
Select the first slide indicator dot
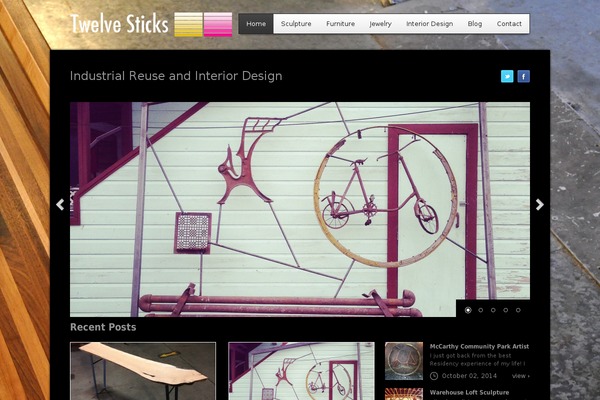pos(468,310)
